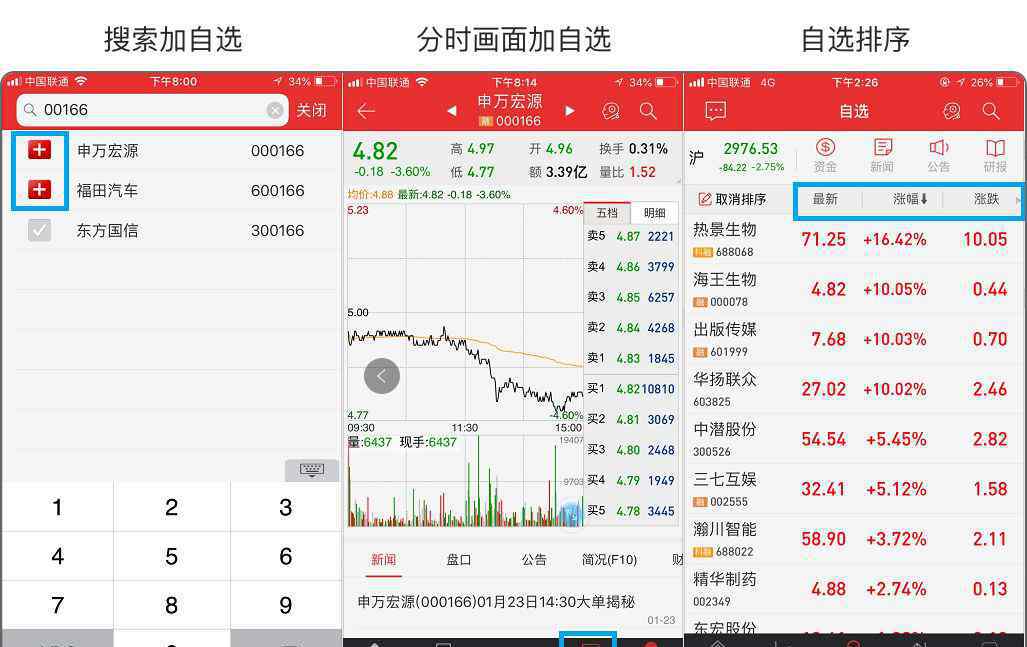
Task: Open the 简况(F10) tab
Action: (609, 560)
